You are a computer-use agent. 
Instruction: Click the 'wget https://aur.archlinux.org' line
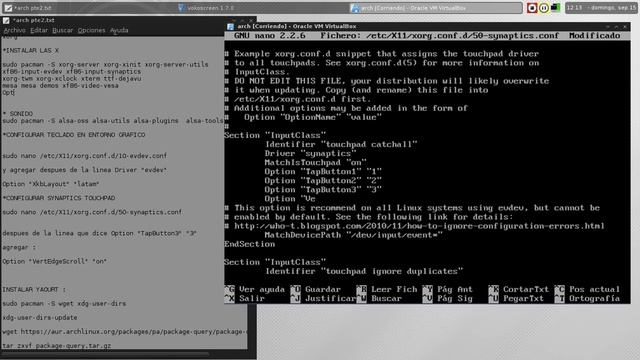[124, 332]
